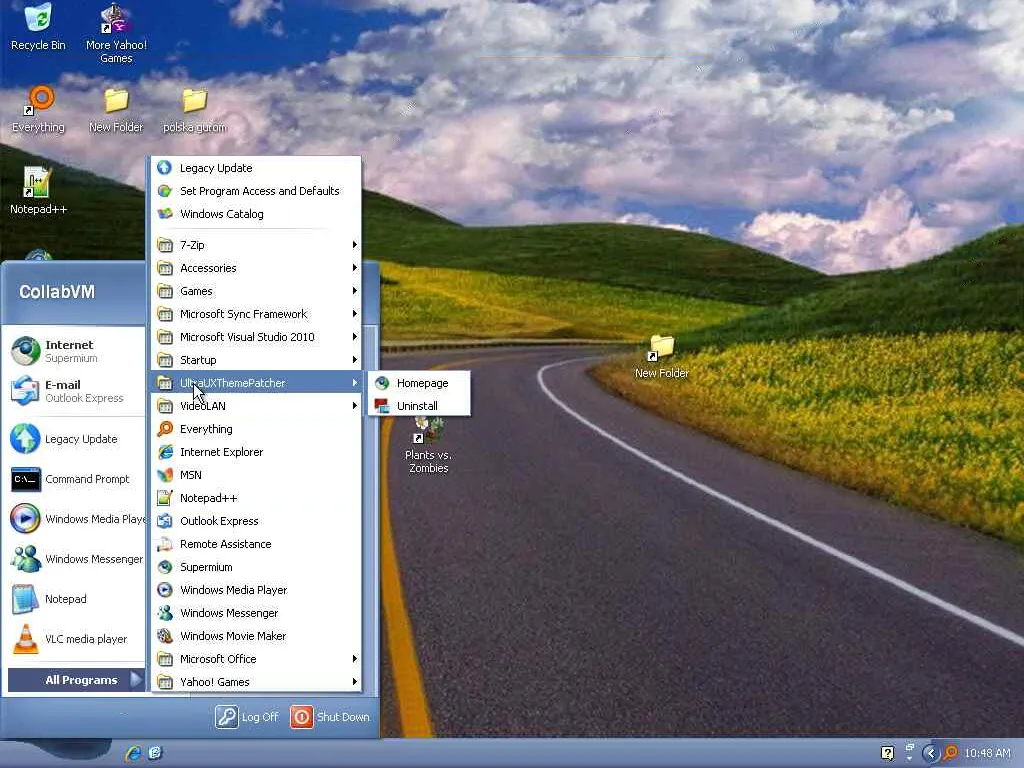Launch Internet Explorer from All Programs

pos(257,452)
